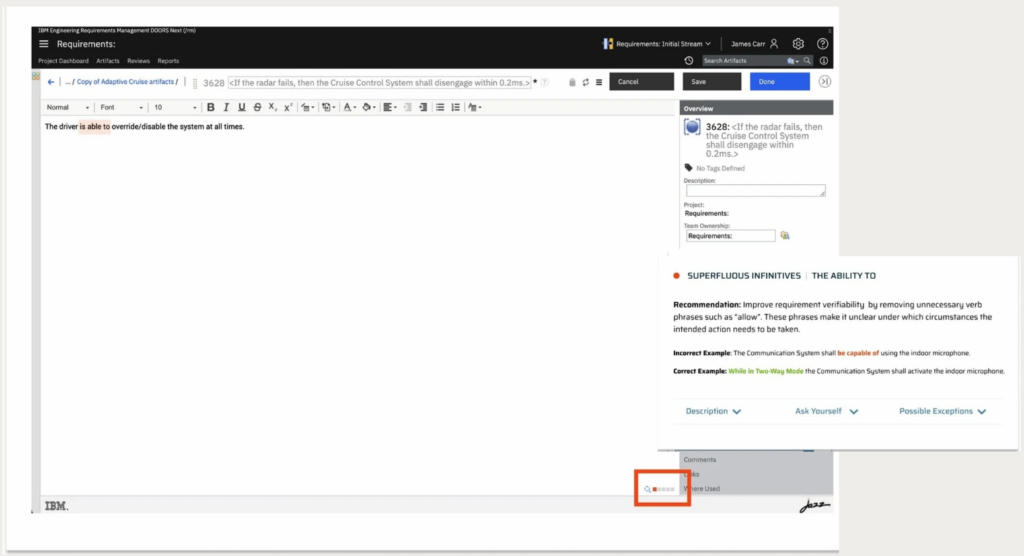This screenshot has height=556, width=1024.
Task: Click the help question mark icon
Action: point(822,44)
